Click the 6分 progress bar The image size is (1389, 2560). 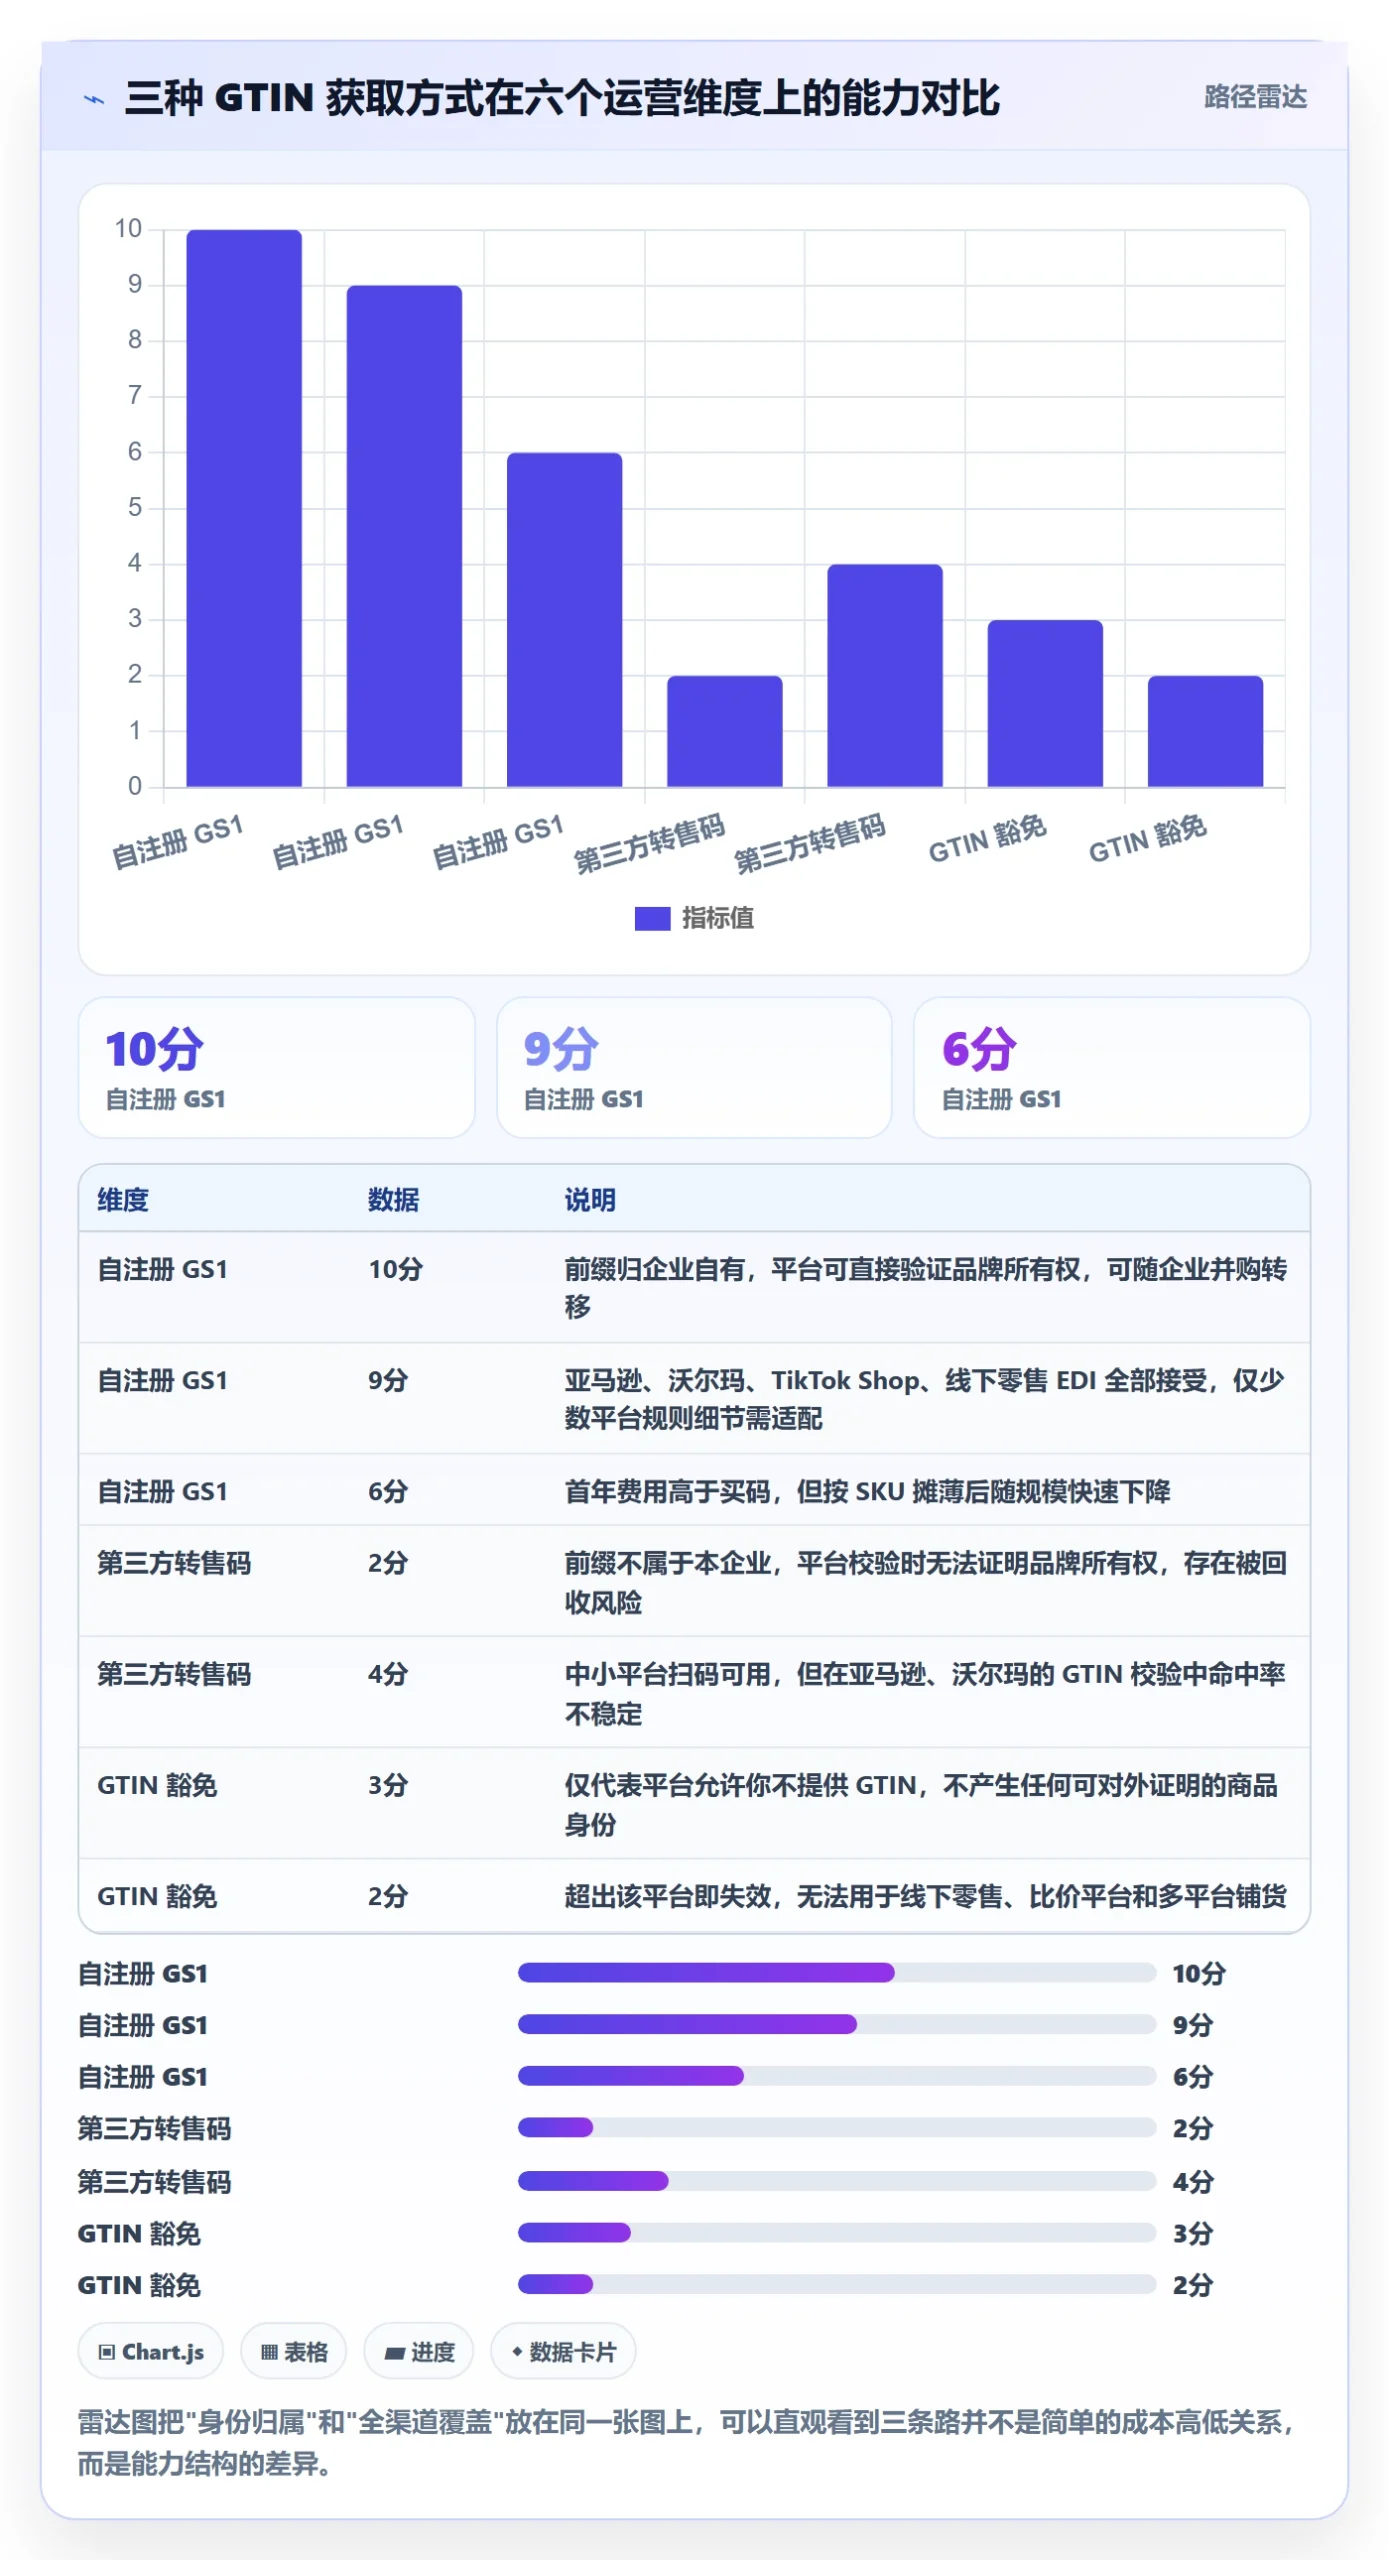coord(837,2077)
